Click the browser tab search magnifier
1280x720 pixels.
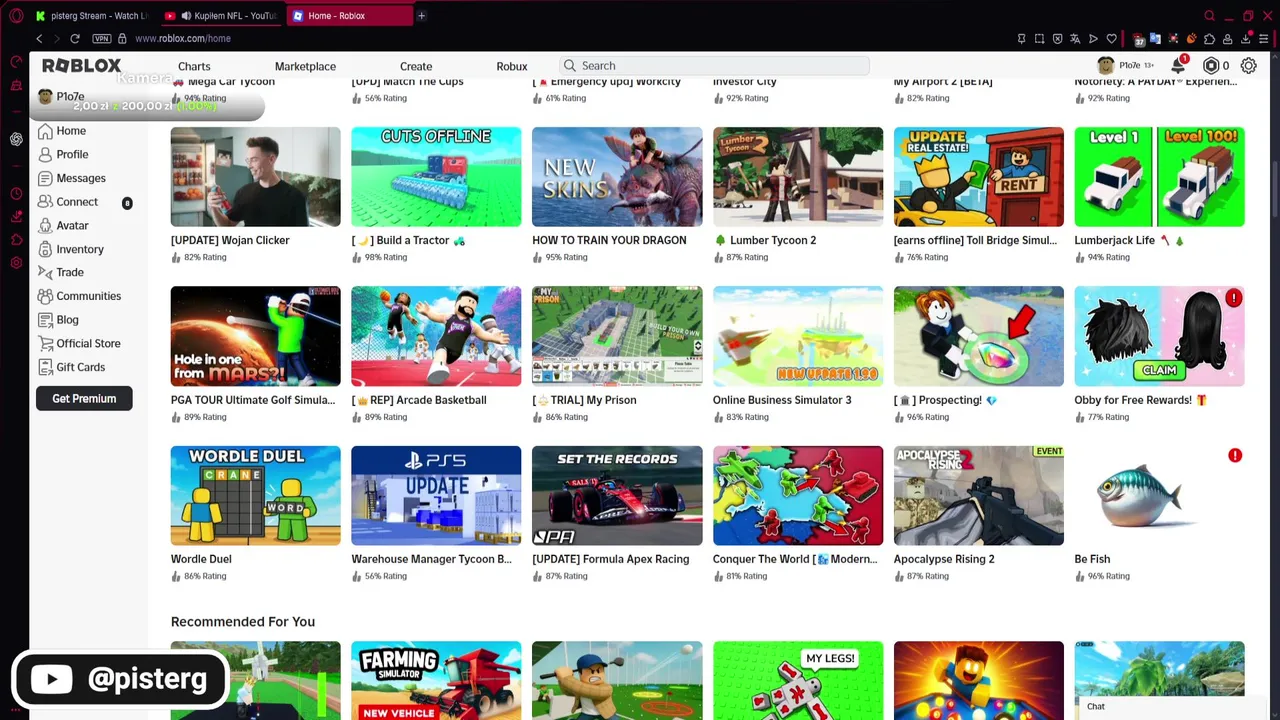pos(1209,15)
